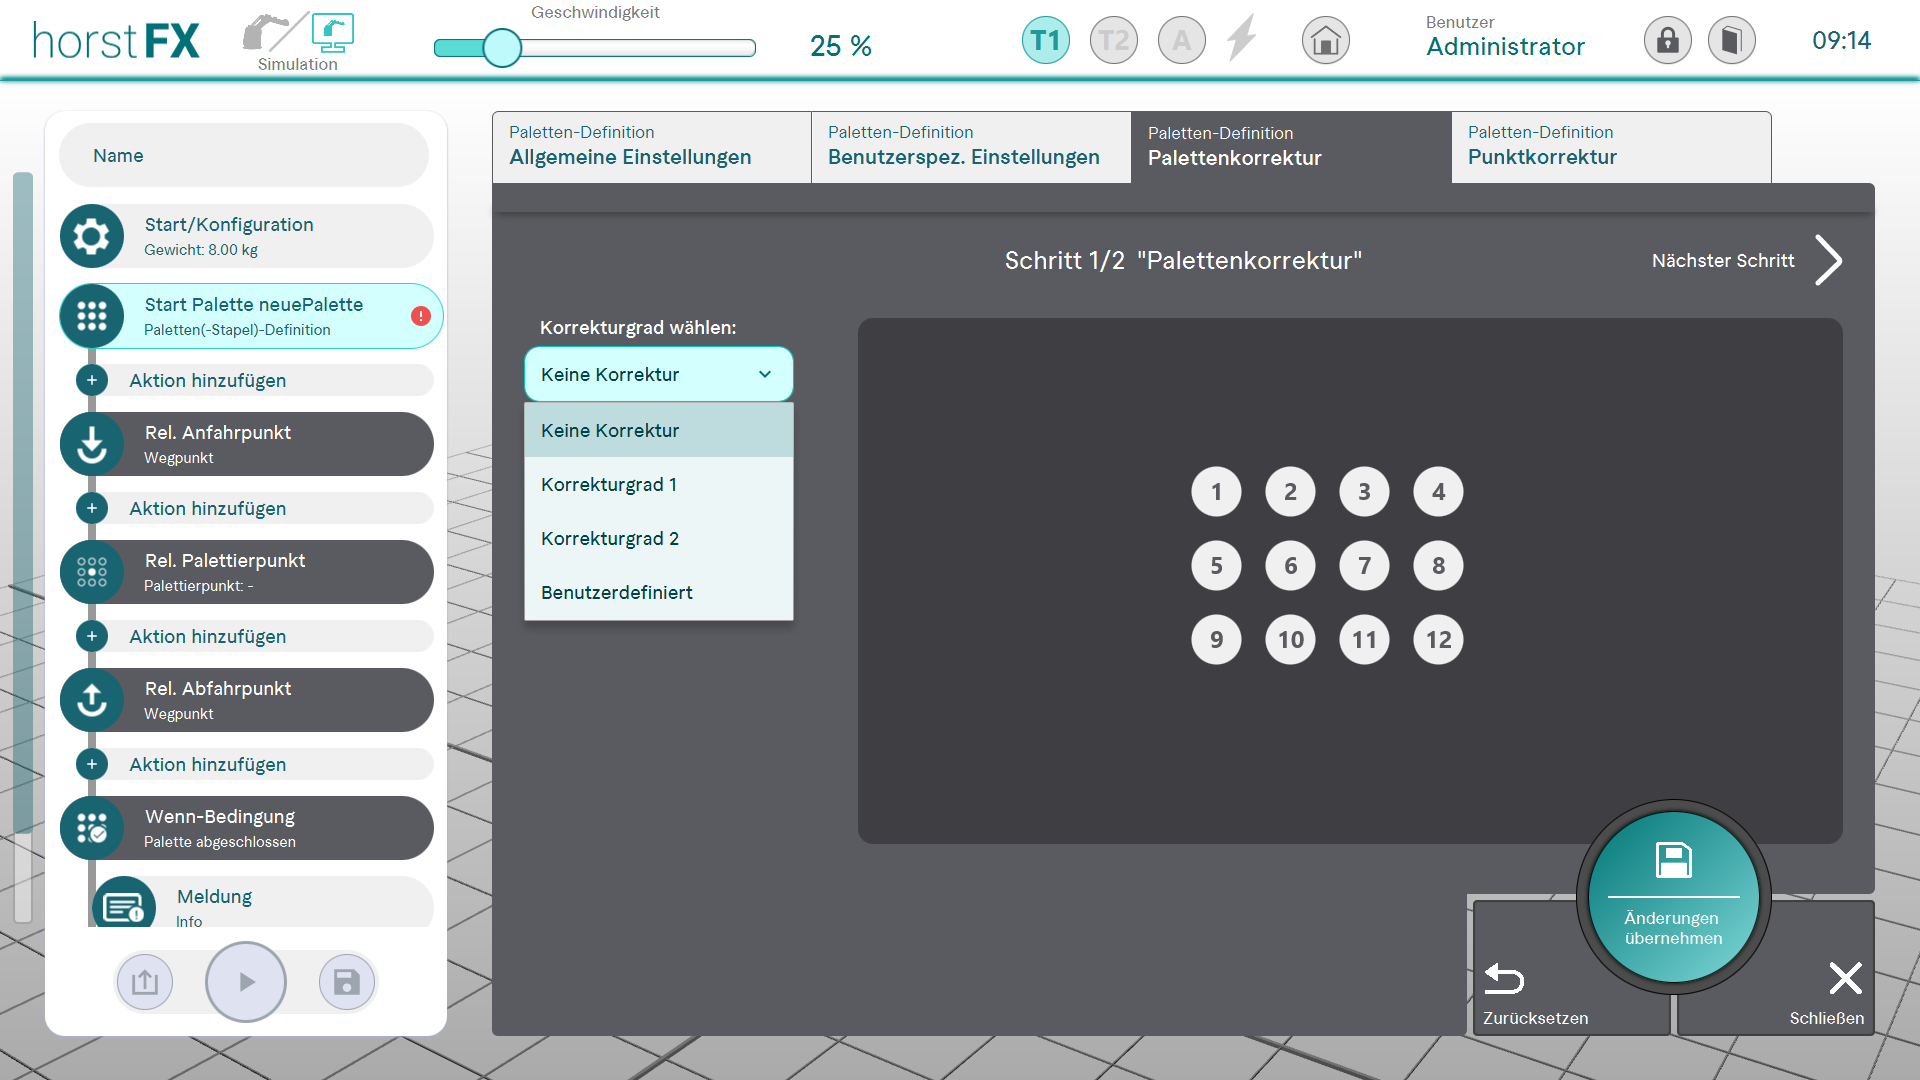Select Korrekturgrad 2 from list
The image size is (1920, 1080).
pos(610,539)
